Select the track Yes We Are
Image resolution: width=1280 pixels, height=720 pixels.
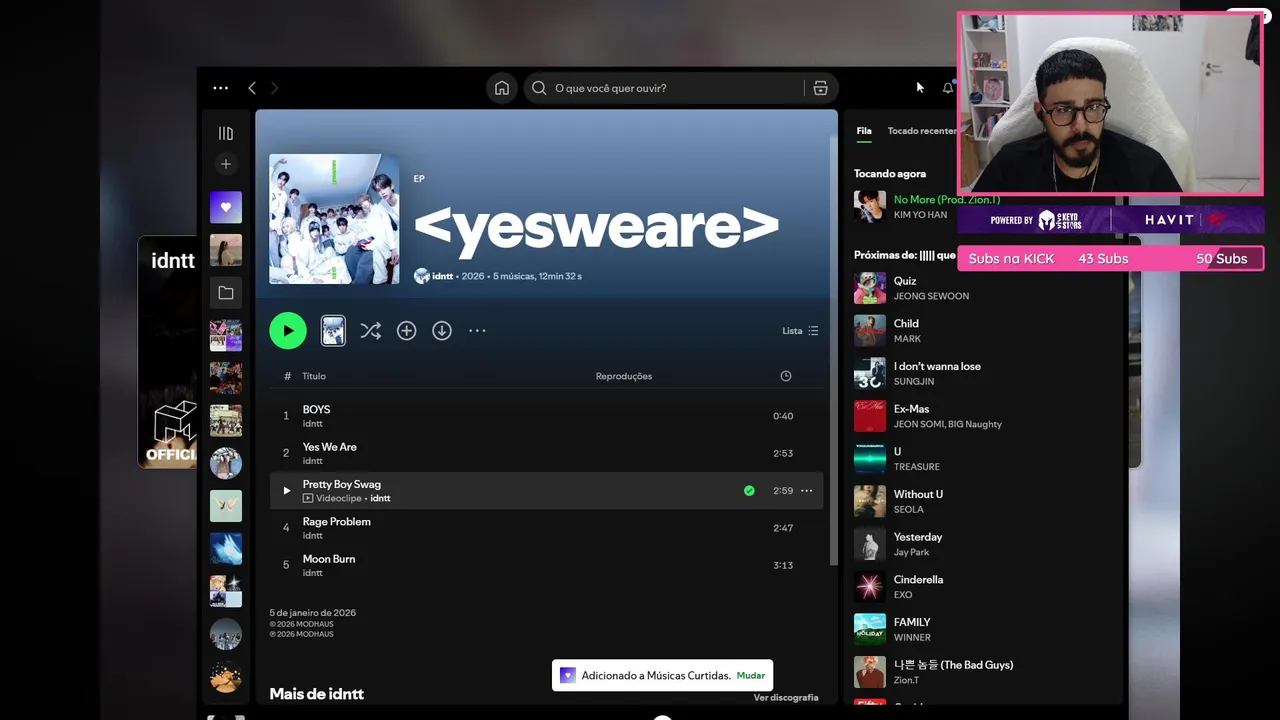546,453
